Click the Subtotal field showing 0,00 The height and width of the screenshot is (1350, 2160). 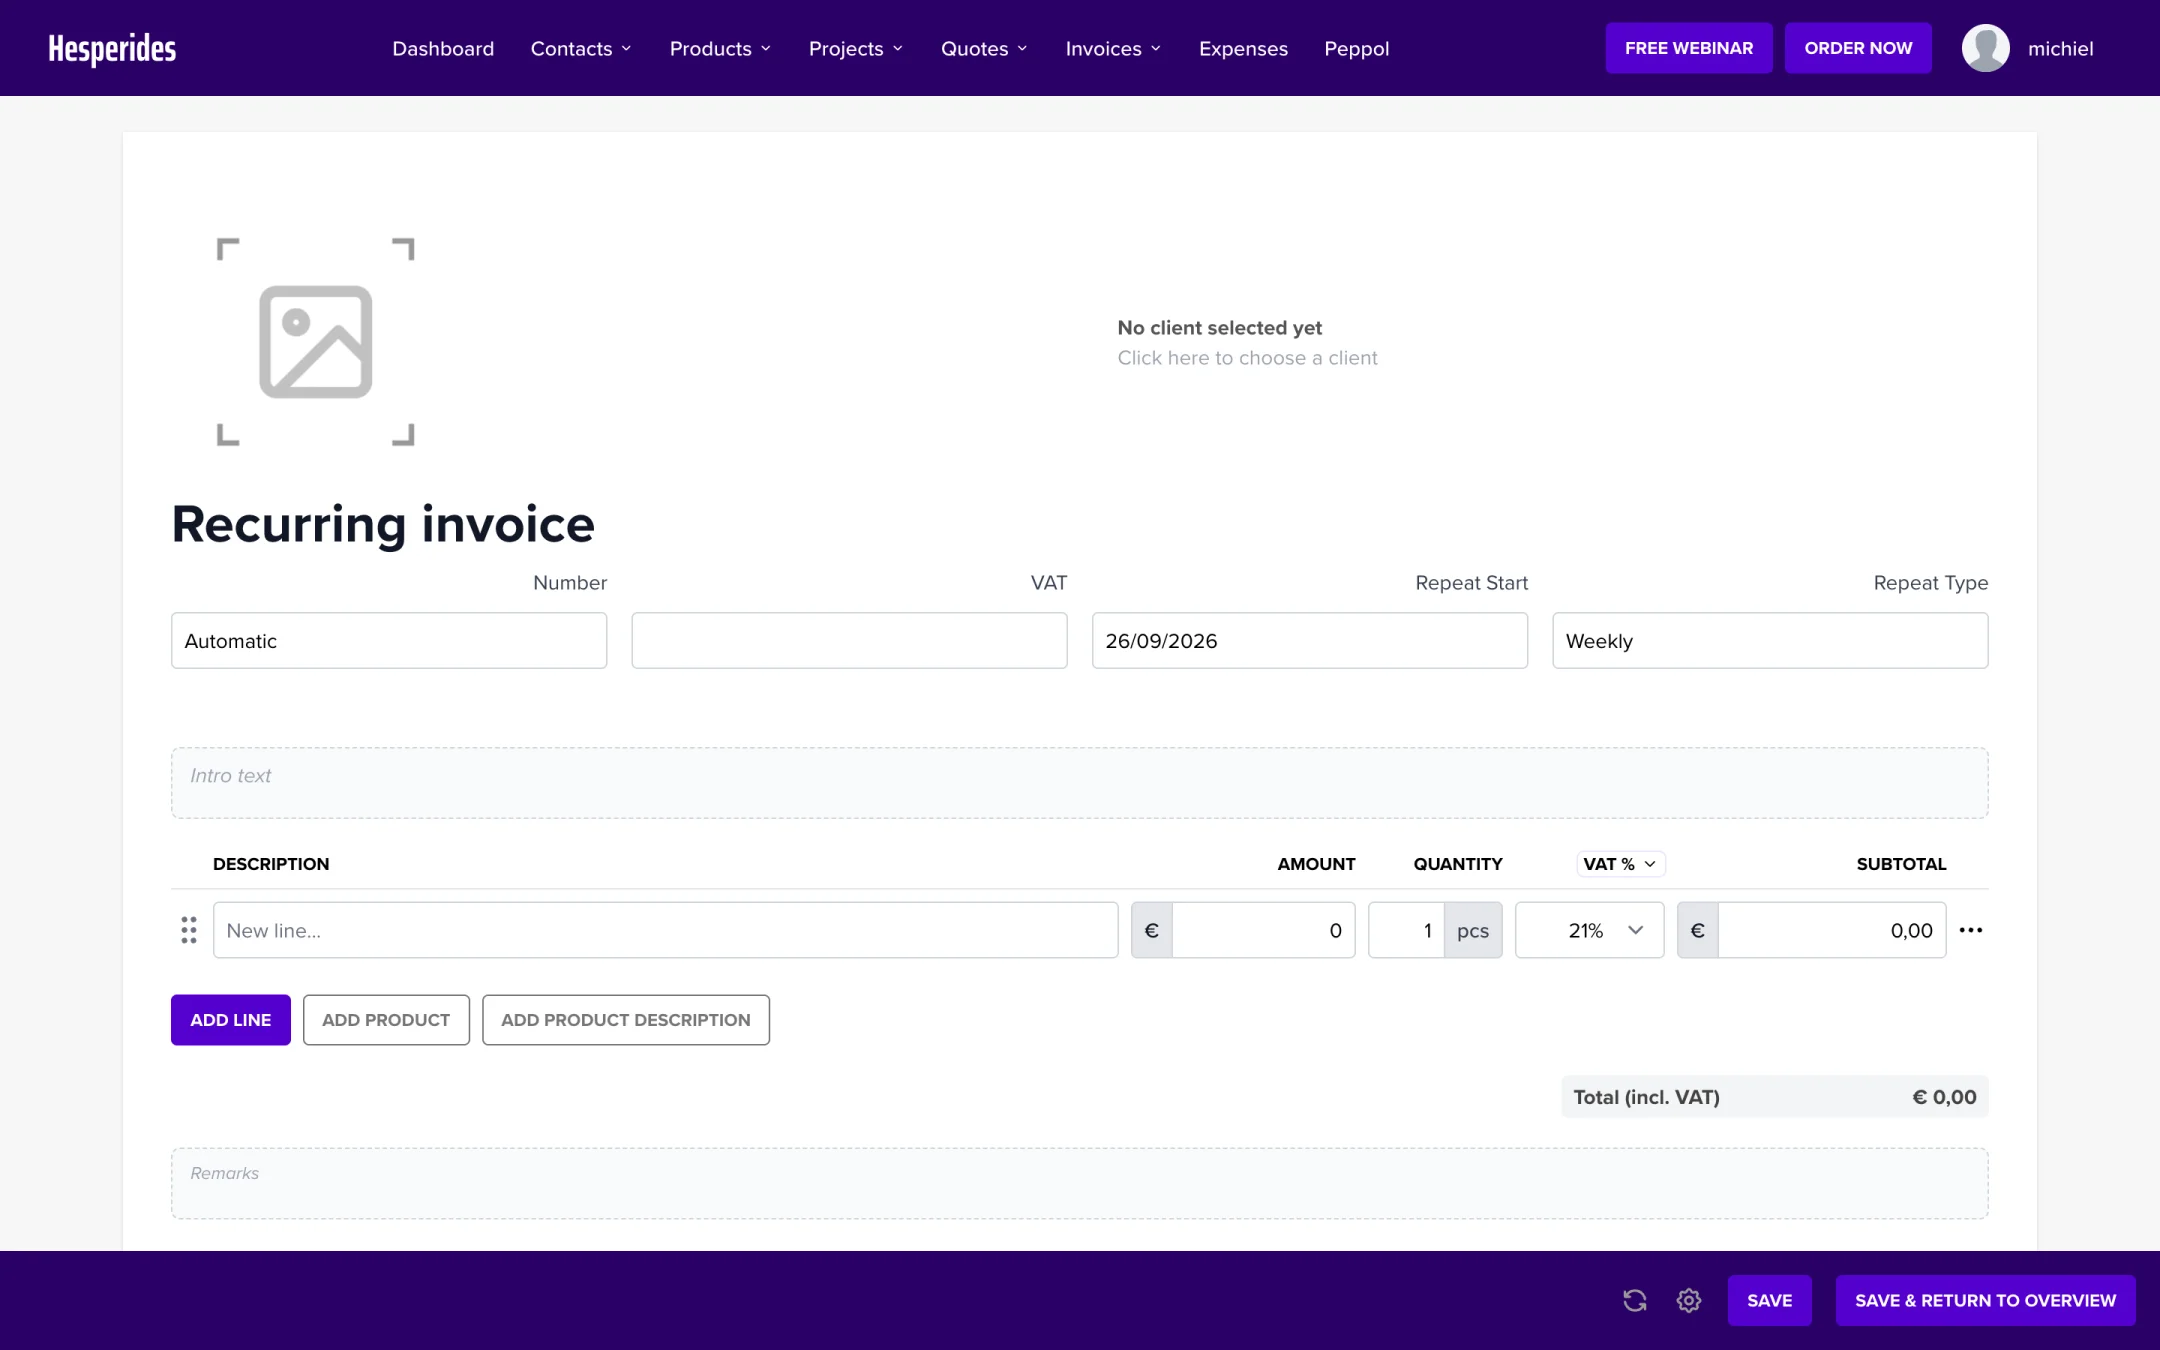(x=1831, y=930)
